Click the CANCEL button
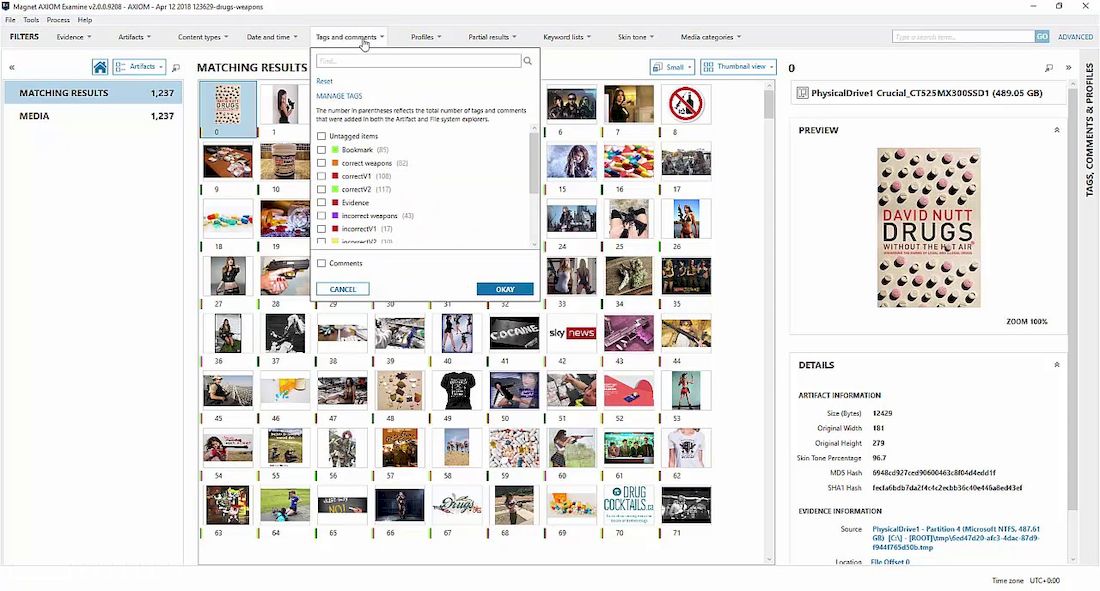This screenshot has height=591, width=1100. click(x=343, y=289)
